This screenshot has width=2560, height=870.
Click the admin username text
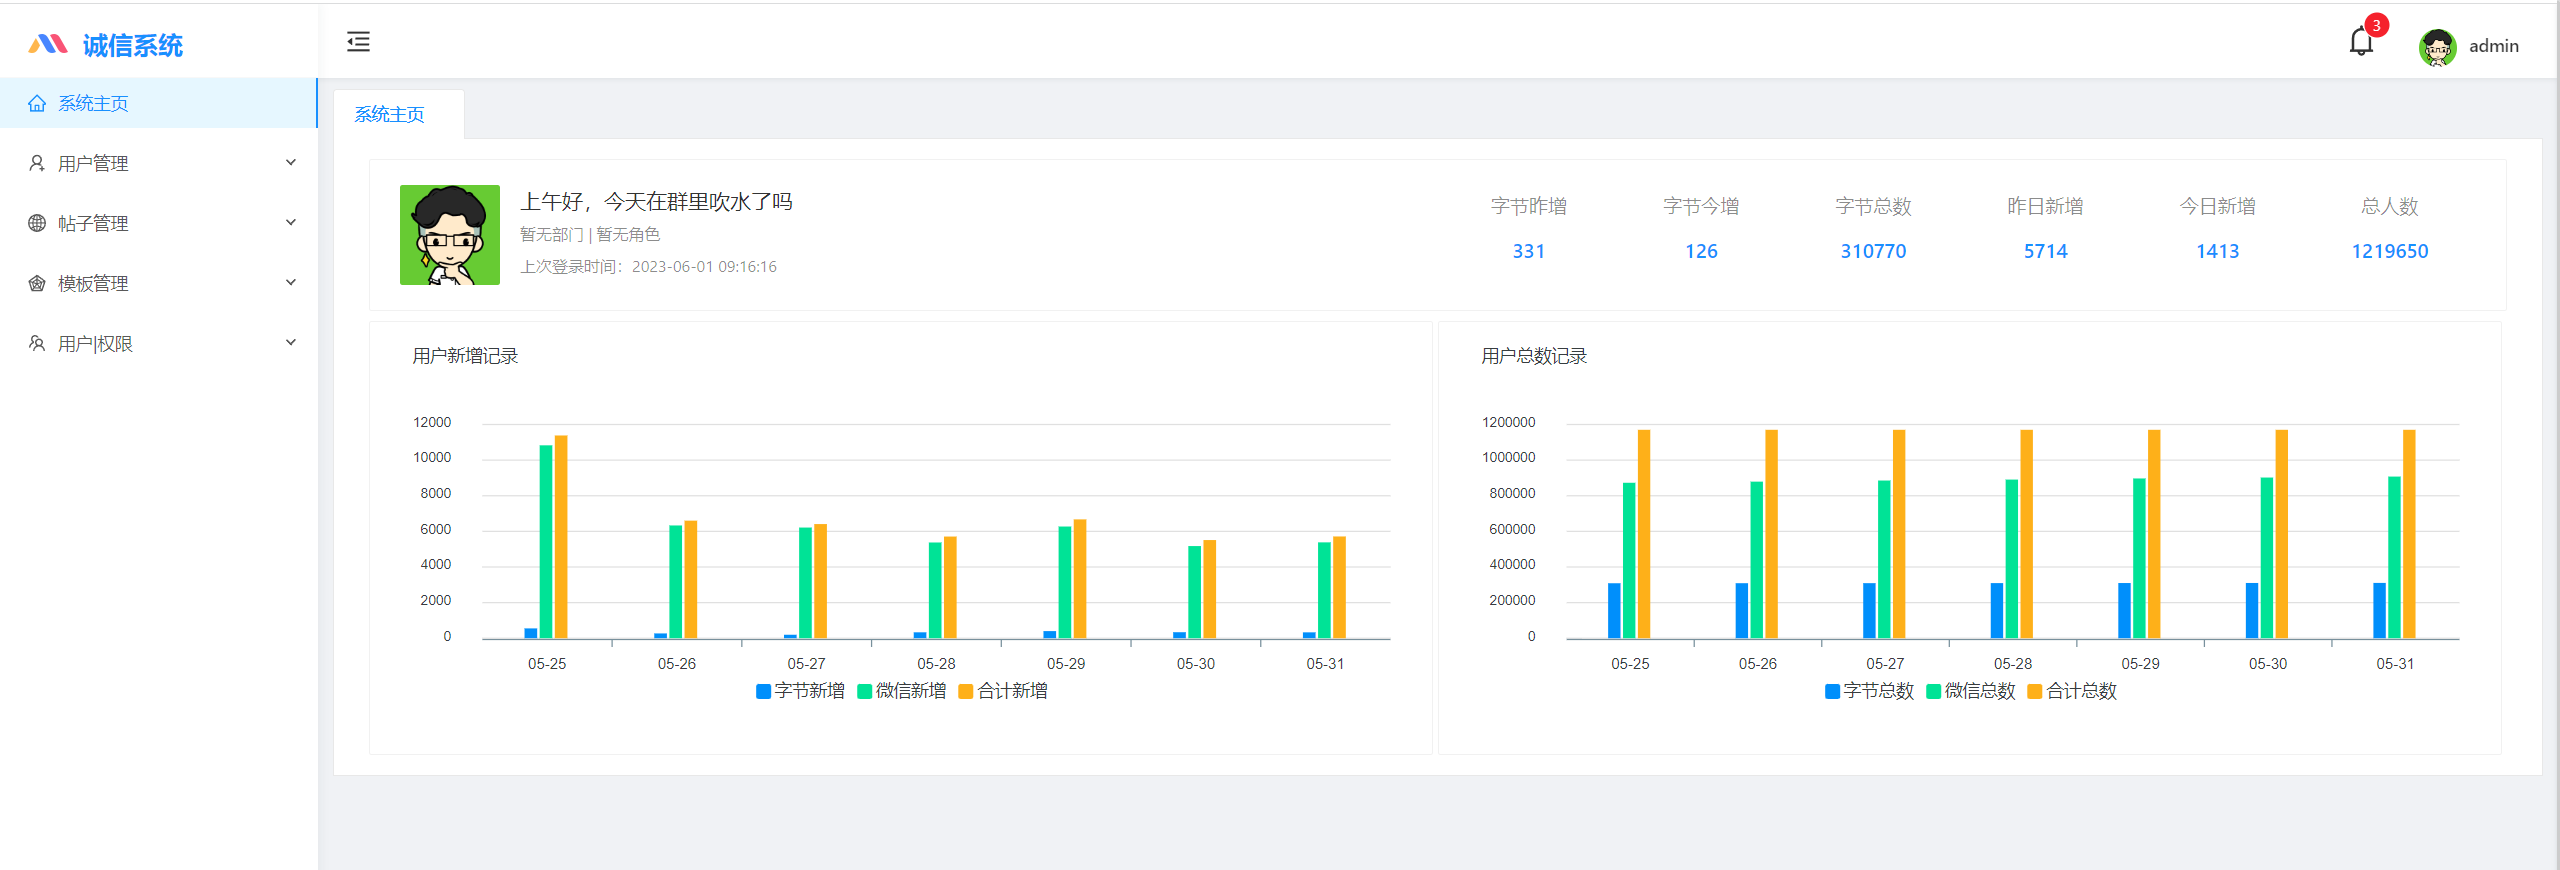tap(2493, 46)
